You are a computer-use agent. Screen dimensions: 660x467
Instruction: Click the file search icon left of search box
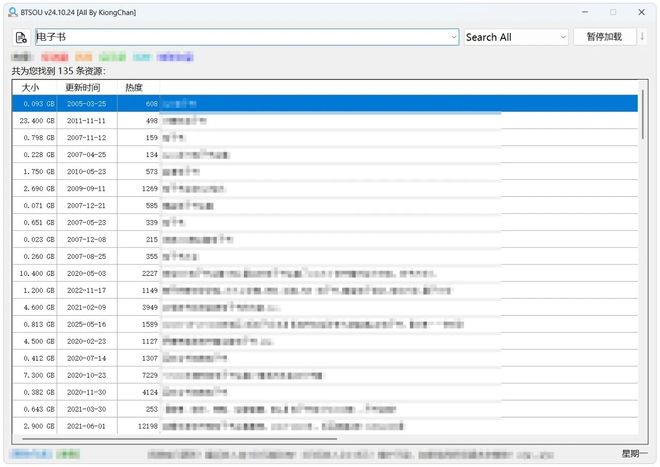click(21, 37)
